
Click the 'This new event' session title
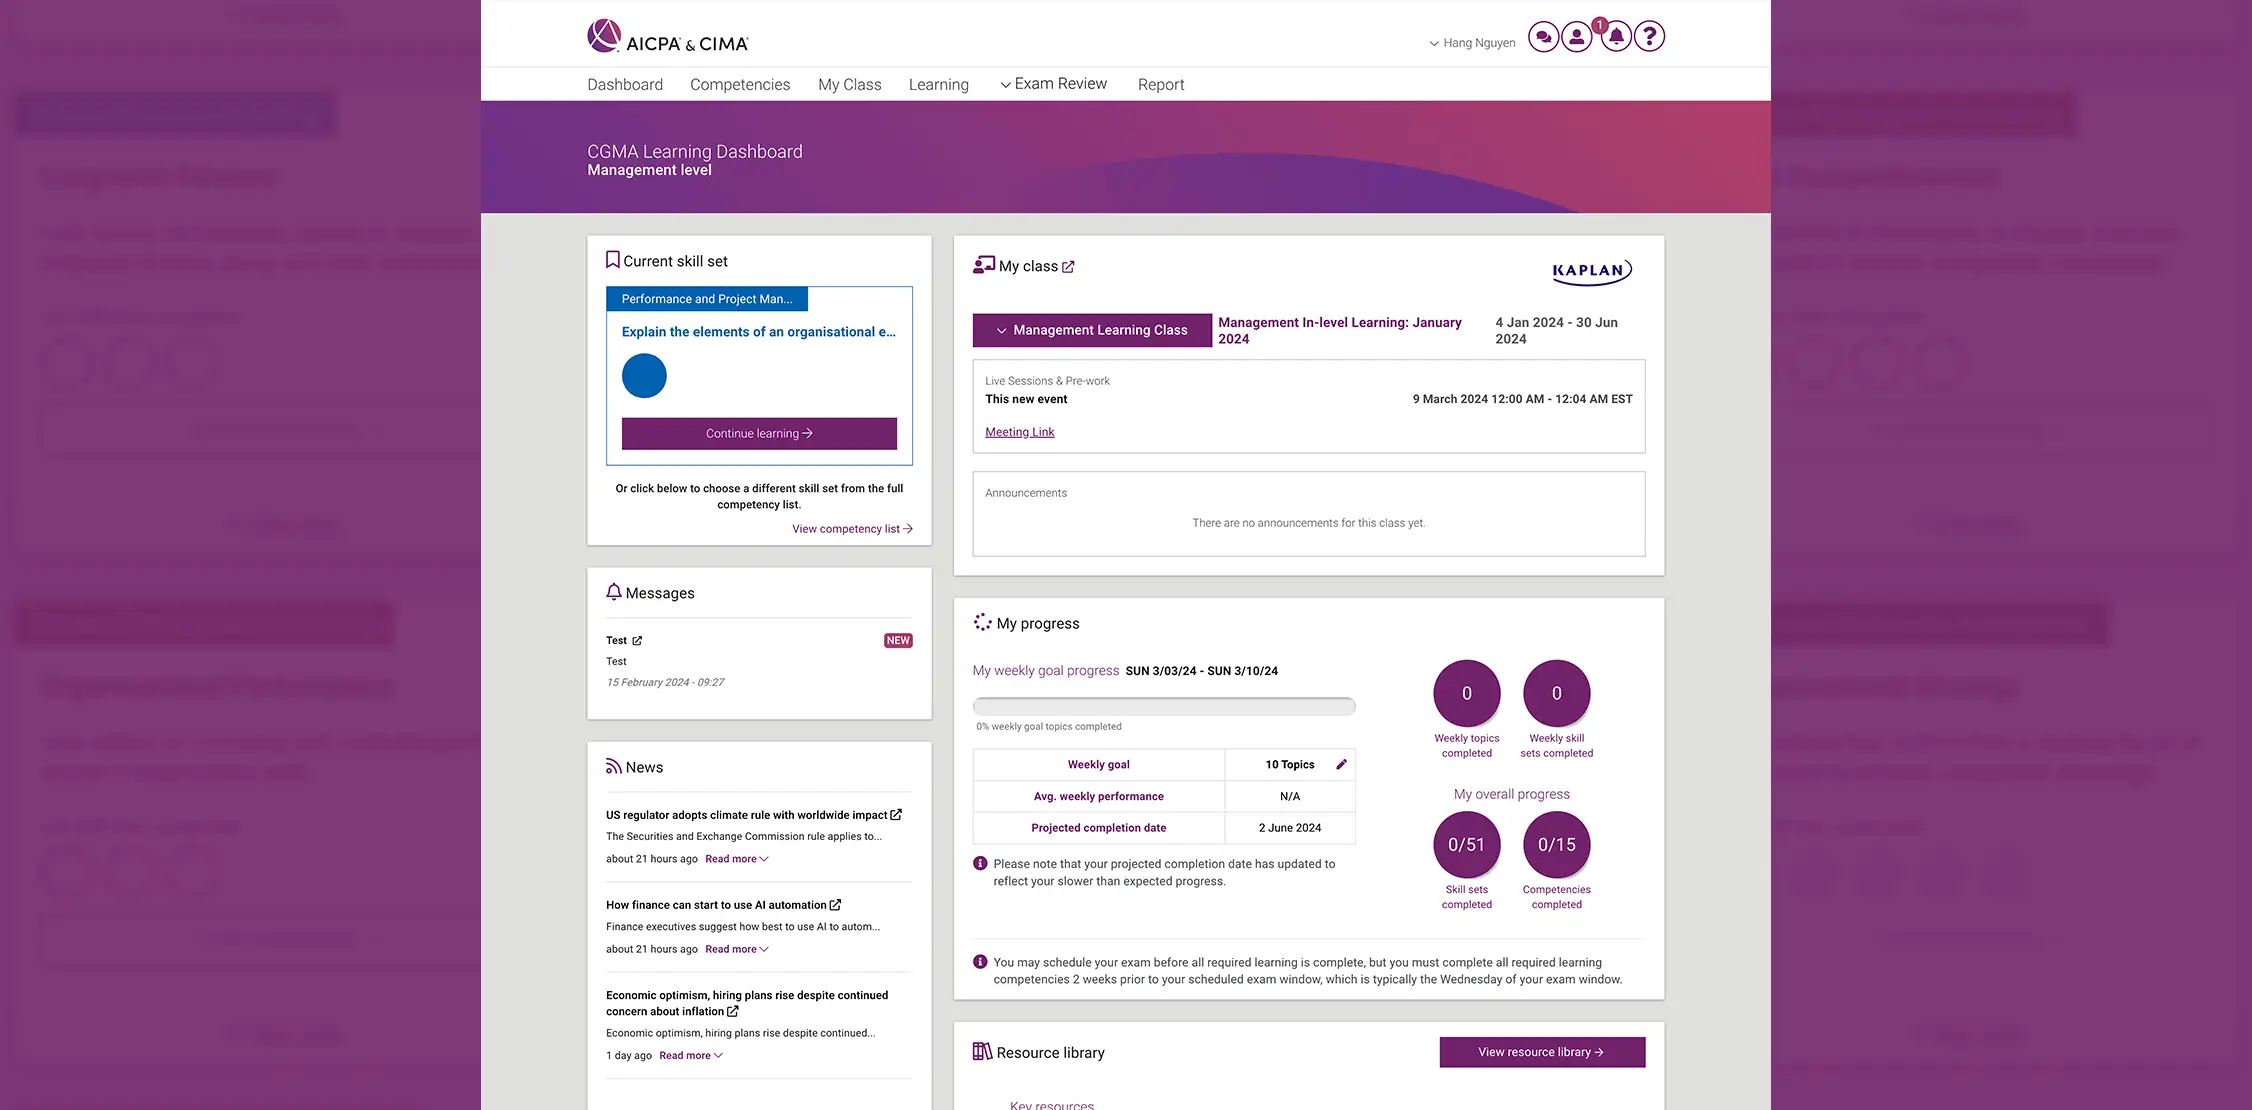coord(1026,399)
